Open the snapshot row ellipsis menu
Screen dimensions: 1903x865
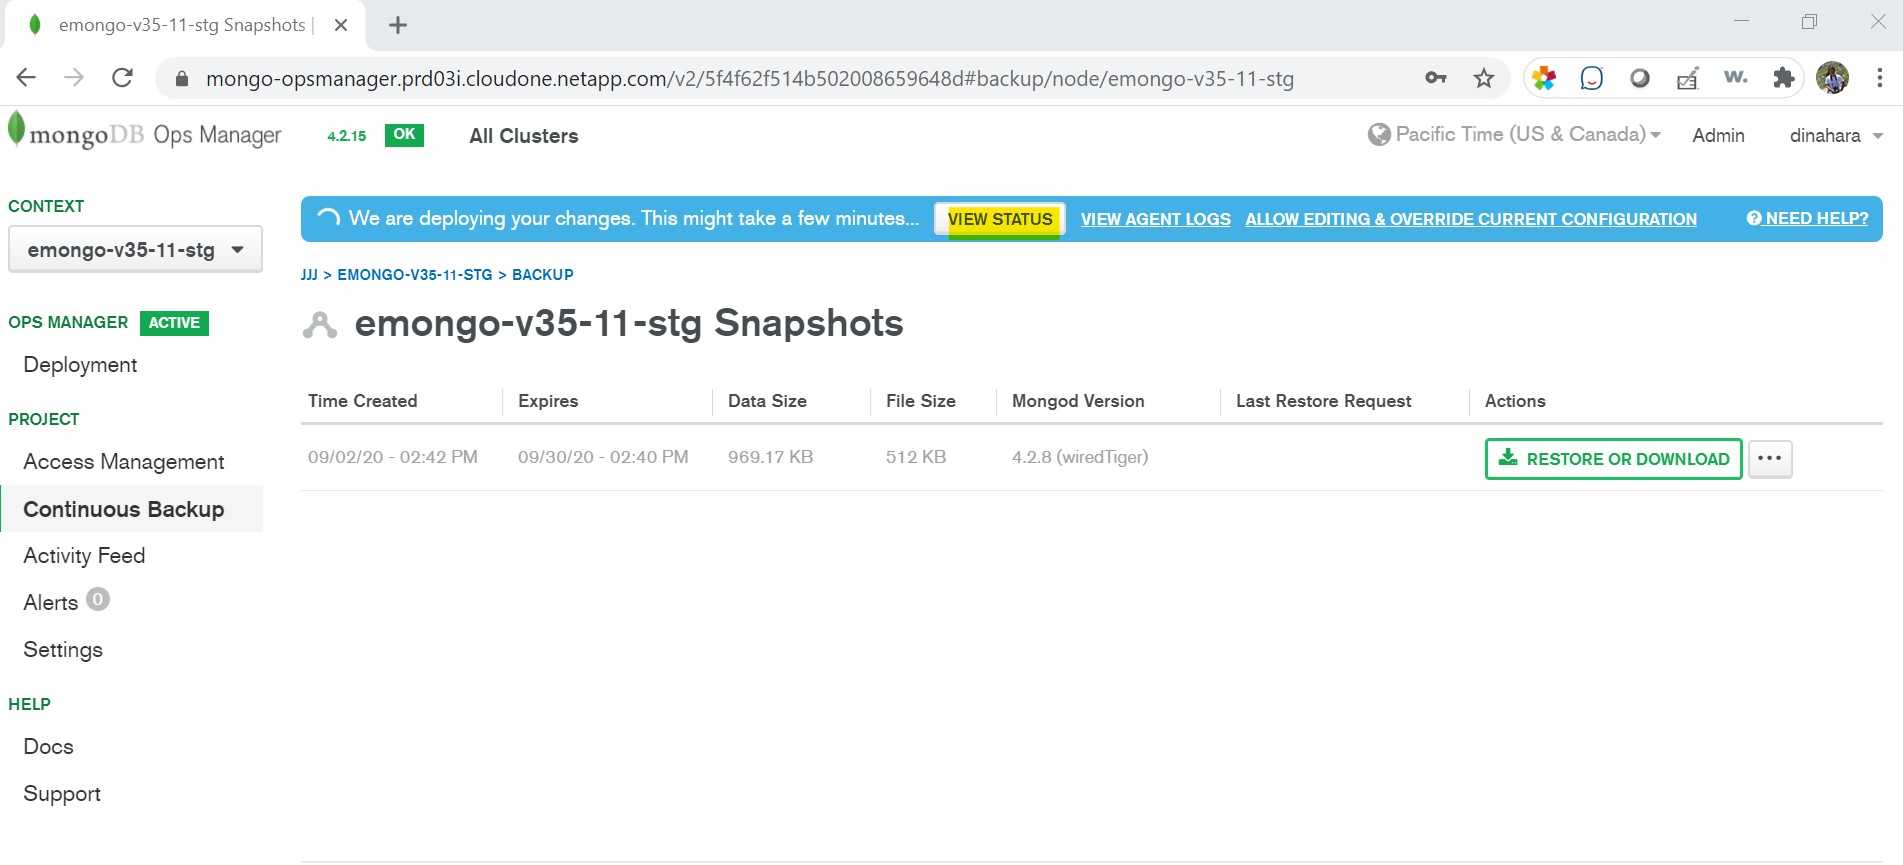point(1770,459)
